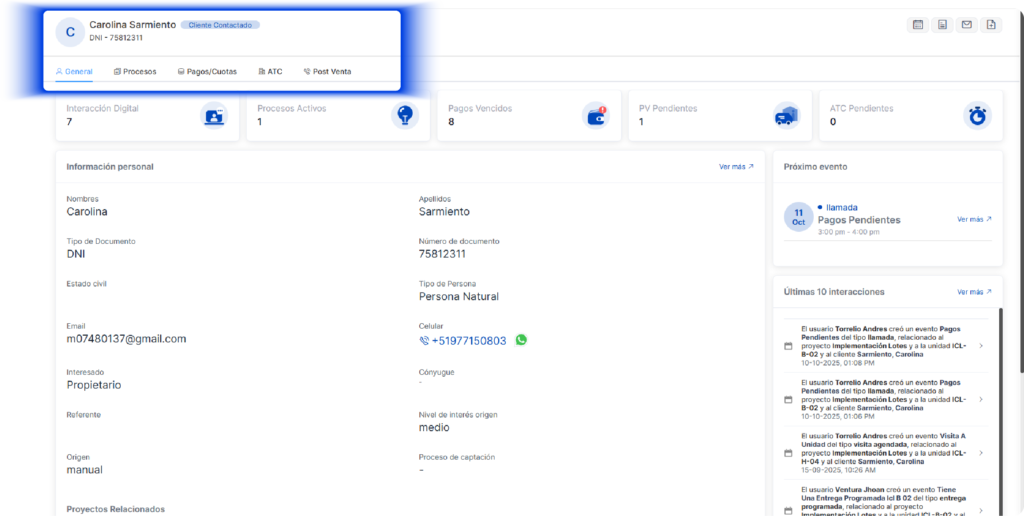Click the Pagos Vencidos wallet icon
The height and width of the screenshot is (516, 1024).
(596, 116)
